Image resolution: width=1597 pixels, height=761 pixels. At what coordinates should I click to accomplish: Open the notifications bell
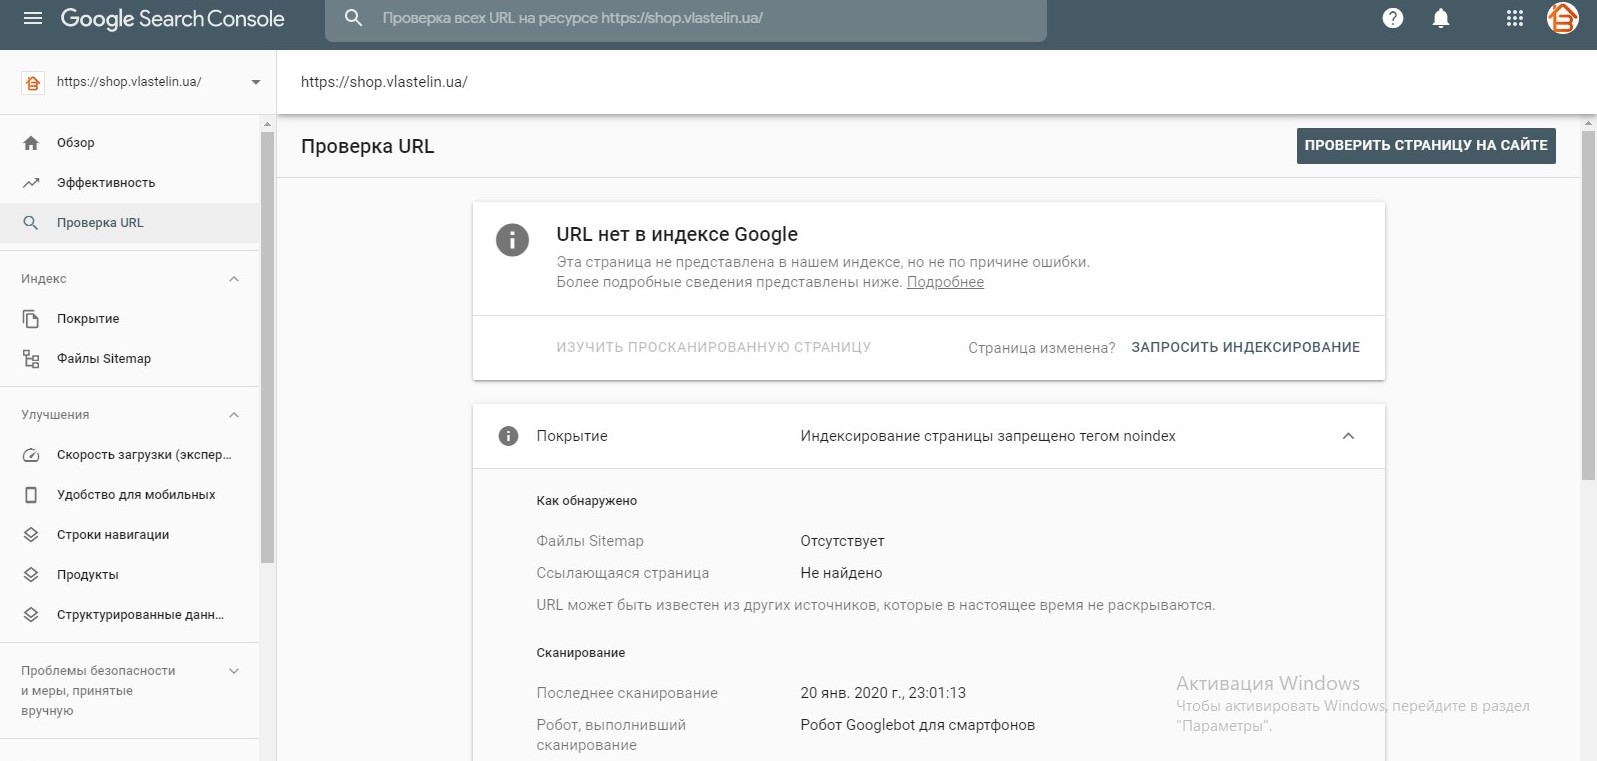1441,18
